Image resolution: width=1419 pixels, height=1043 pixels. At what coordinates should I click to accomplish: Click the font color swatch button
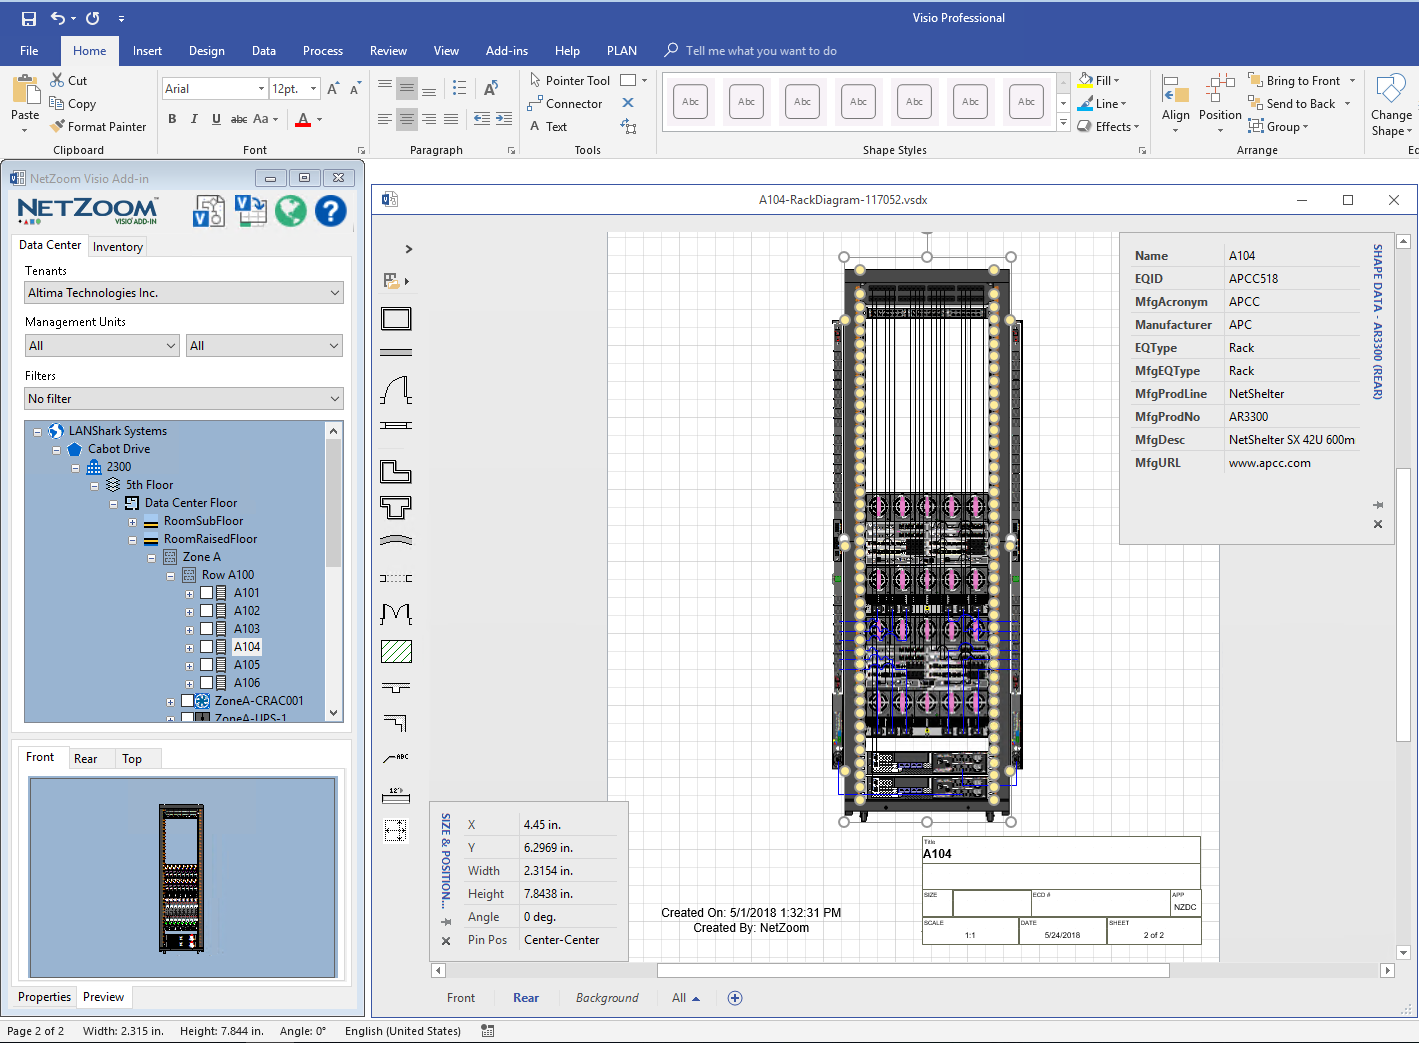click(x=303, y=120)
